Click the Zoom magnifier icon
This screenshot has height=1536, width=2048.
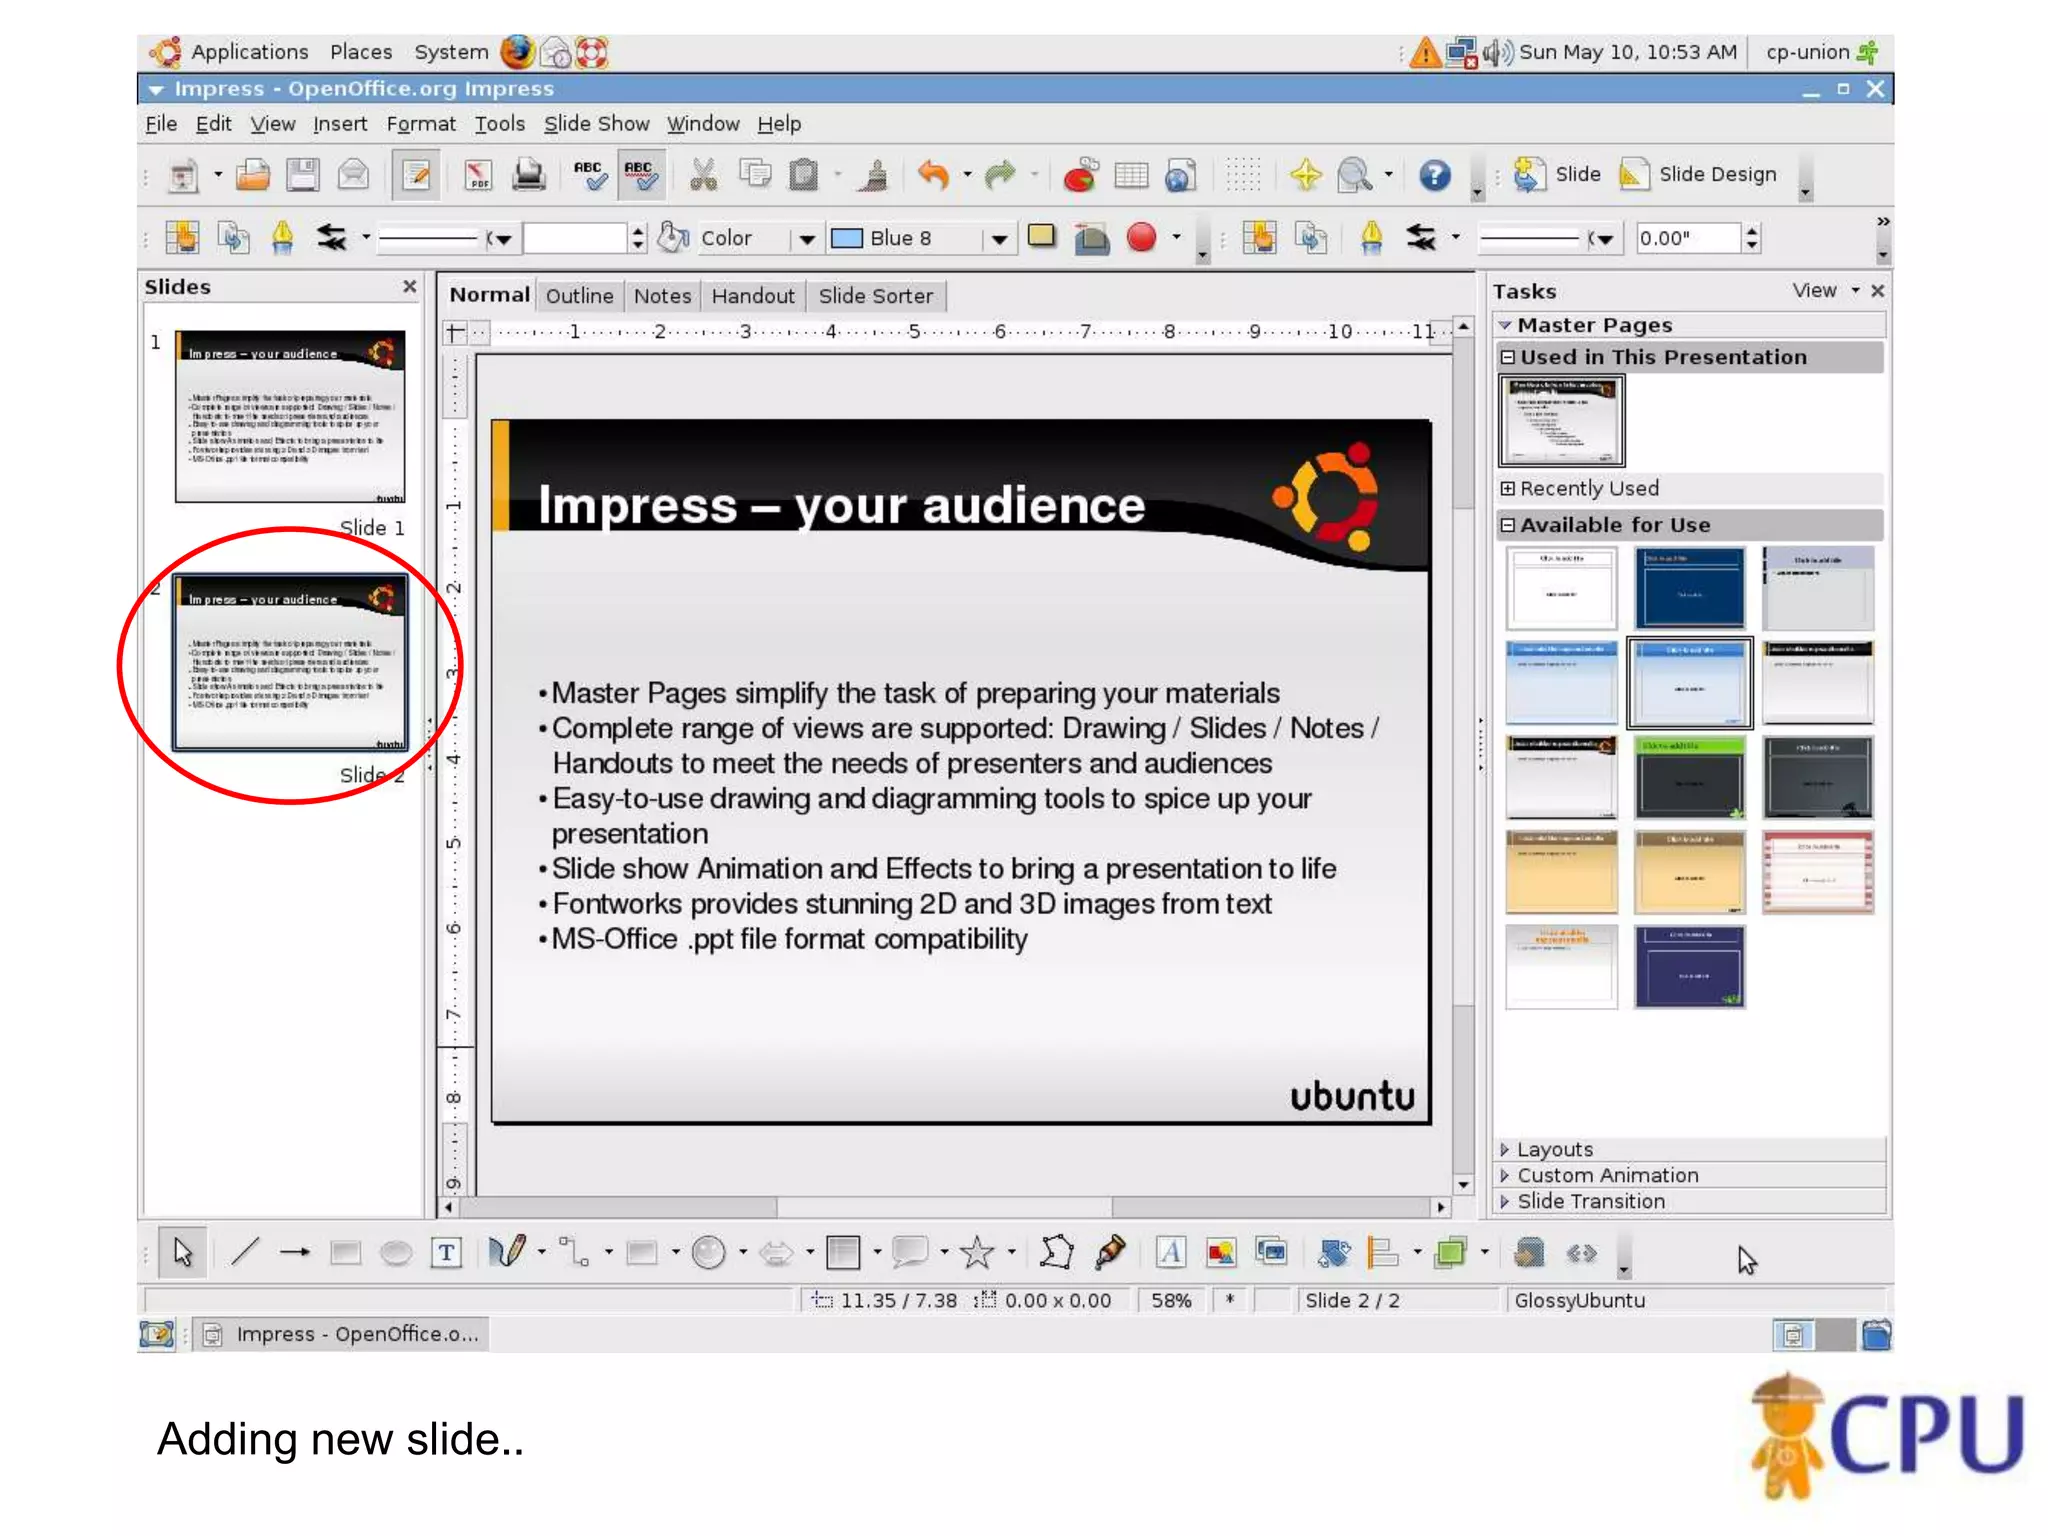pos(1355,175)
